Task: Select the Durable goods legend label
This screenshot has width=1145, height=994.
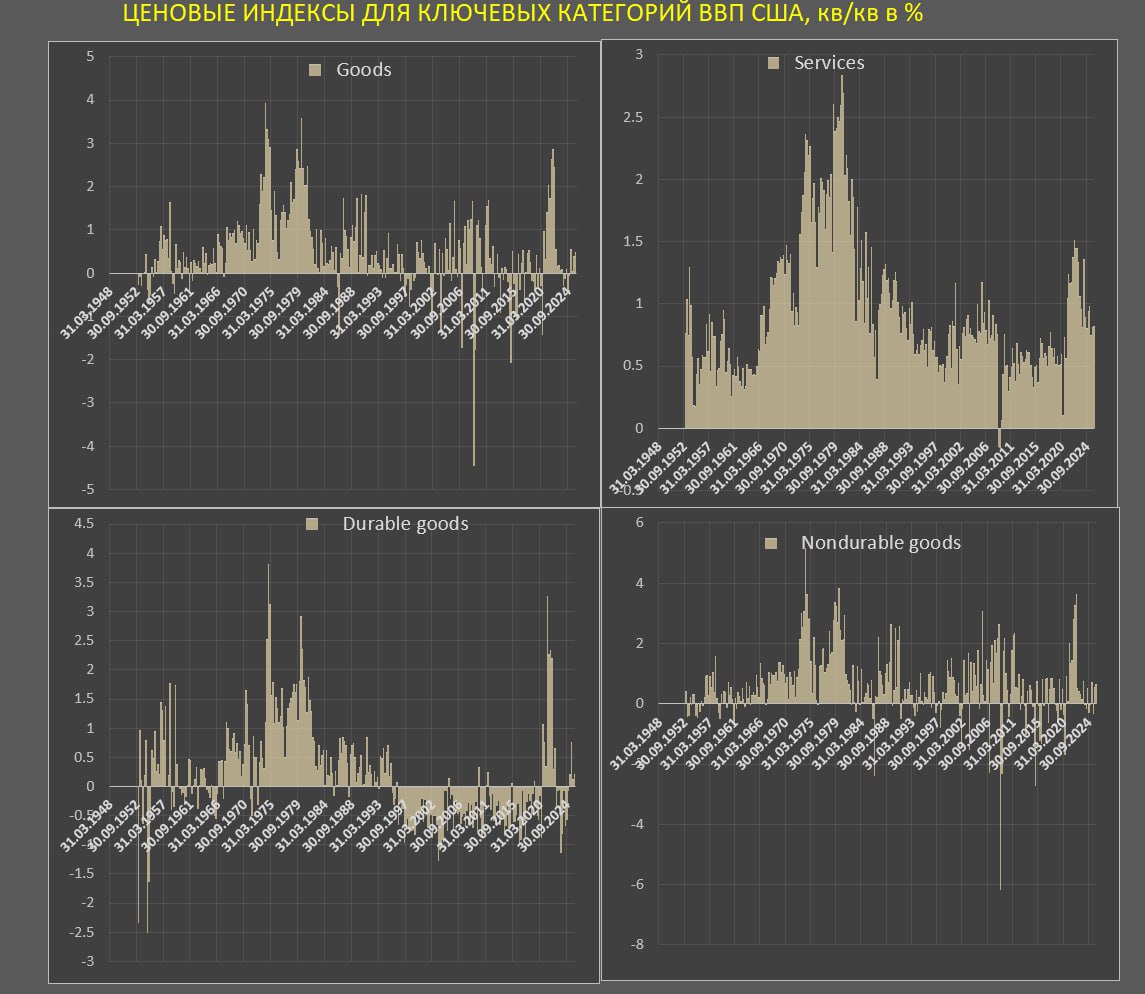Action: (x=405, y=524)
